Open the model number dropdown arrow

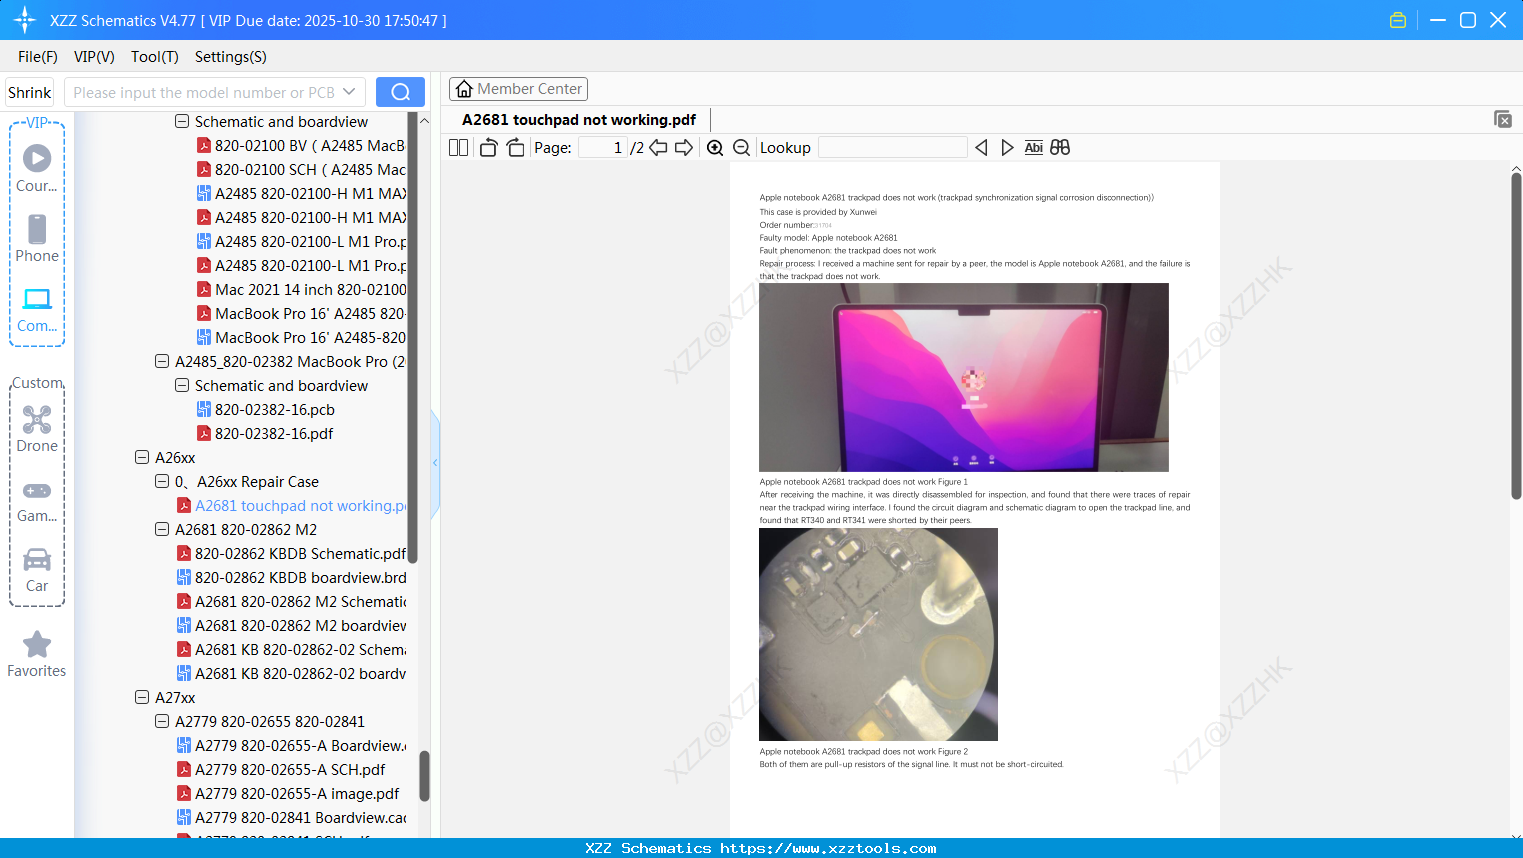click(x=349, y=92)
